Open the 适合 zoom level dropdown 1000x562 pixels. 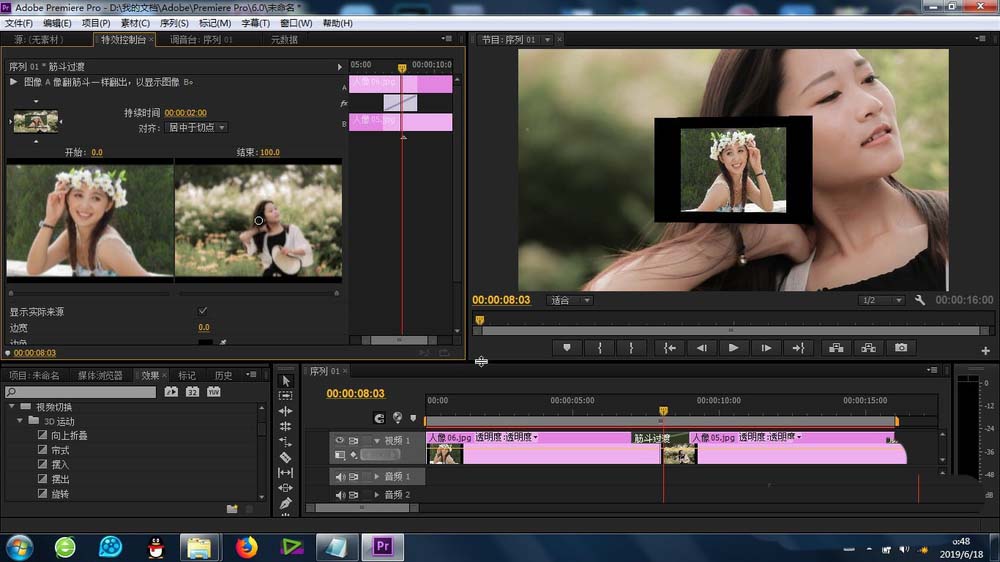(x=571, y=300)
